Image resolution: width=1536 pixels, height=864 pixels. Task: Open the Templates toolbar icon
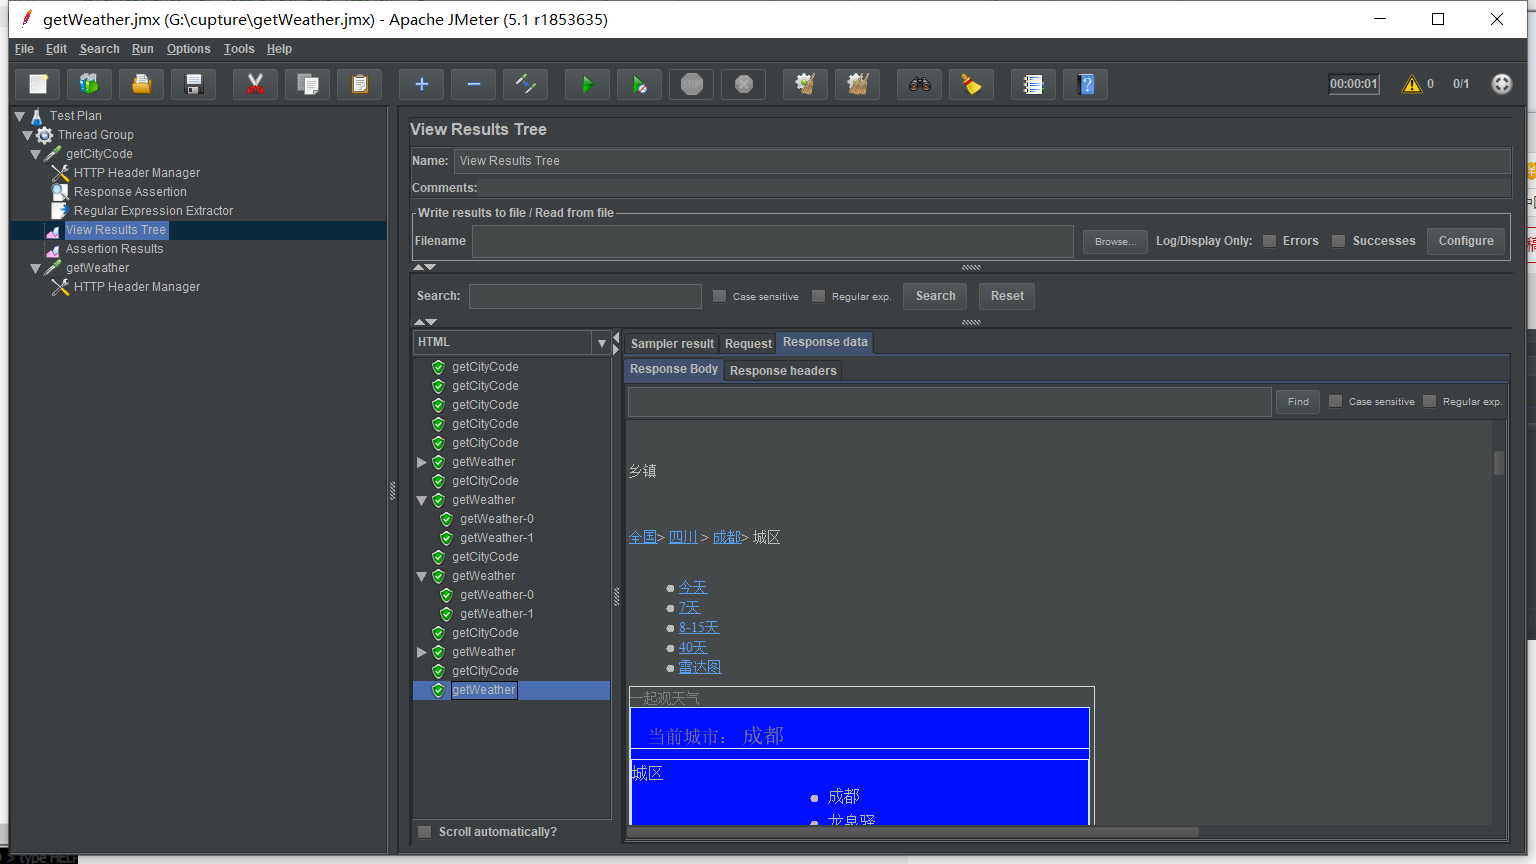pos(90,84)
